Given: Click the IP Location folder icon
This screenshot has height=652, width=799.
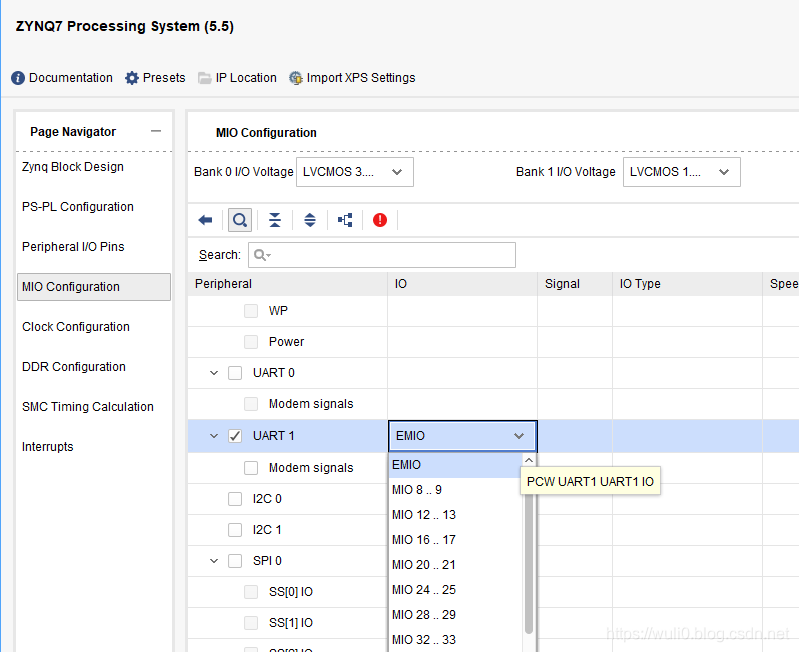Looking at the screenshot, I should [205, 78].
